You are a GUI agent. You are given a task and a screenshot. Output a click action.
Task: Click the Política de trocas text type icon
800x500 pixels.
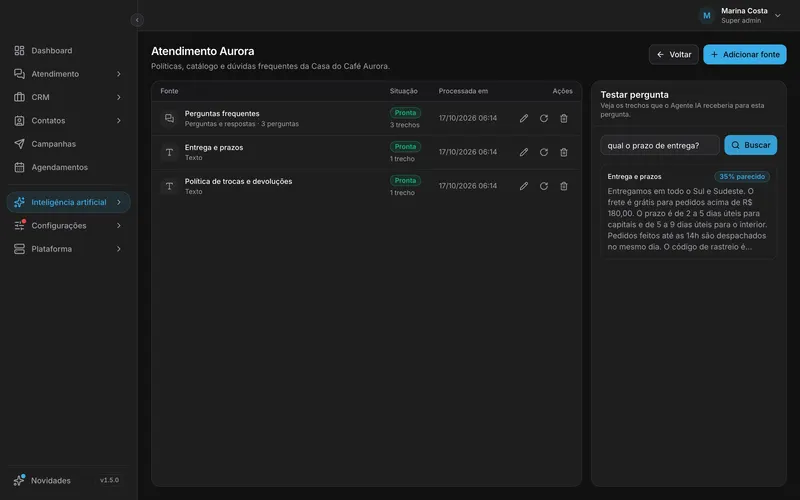(169, 186)
